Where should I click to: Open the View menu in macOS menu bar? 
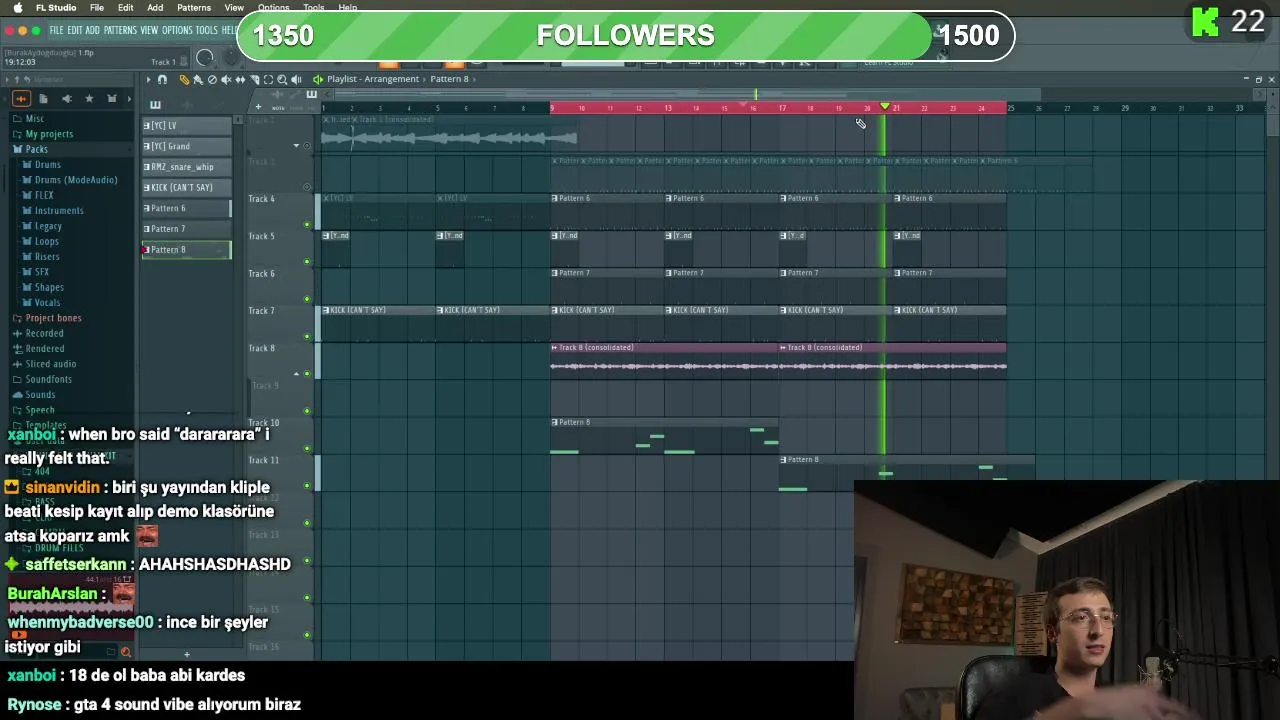click(x=234, y=7)
